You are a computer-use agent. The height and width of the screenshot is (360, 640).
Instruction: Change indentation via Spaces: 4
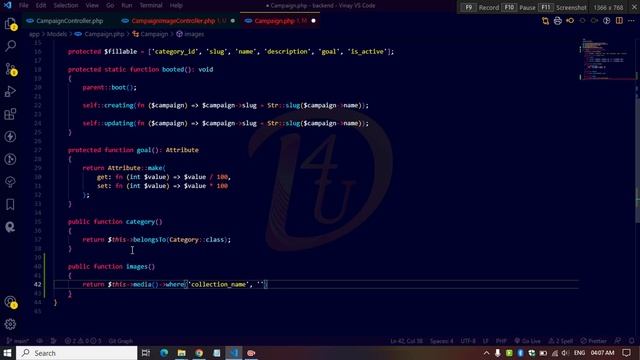[442, 341]
